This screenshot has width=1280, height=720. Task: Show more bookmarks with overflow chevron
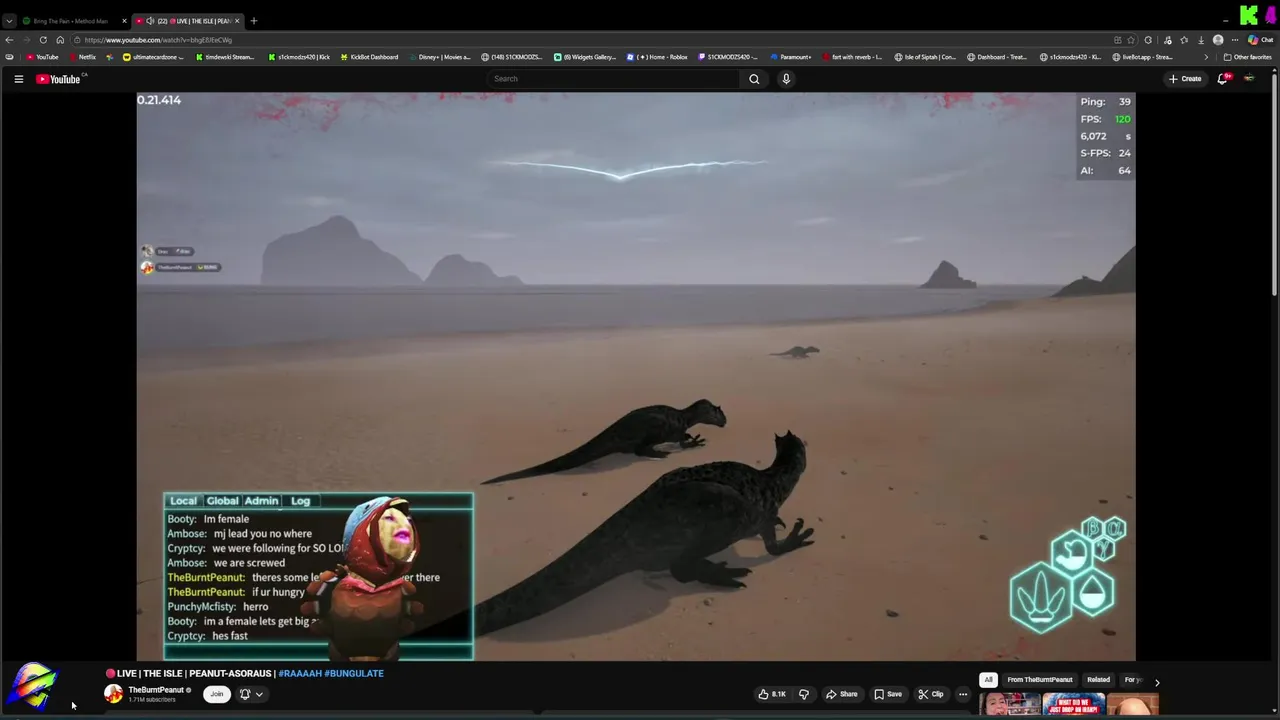pos(1206,57)
